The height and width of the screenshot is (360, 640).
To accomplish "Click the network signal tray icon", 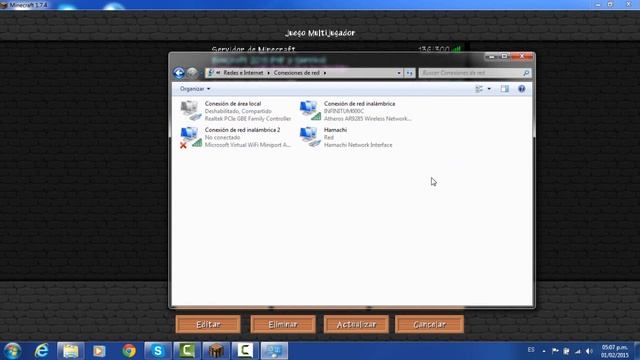I will point(578,351).
